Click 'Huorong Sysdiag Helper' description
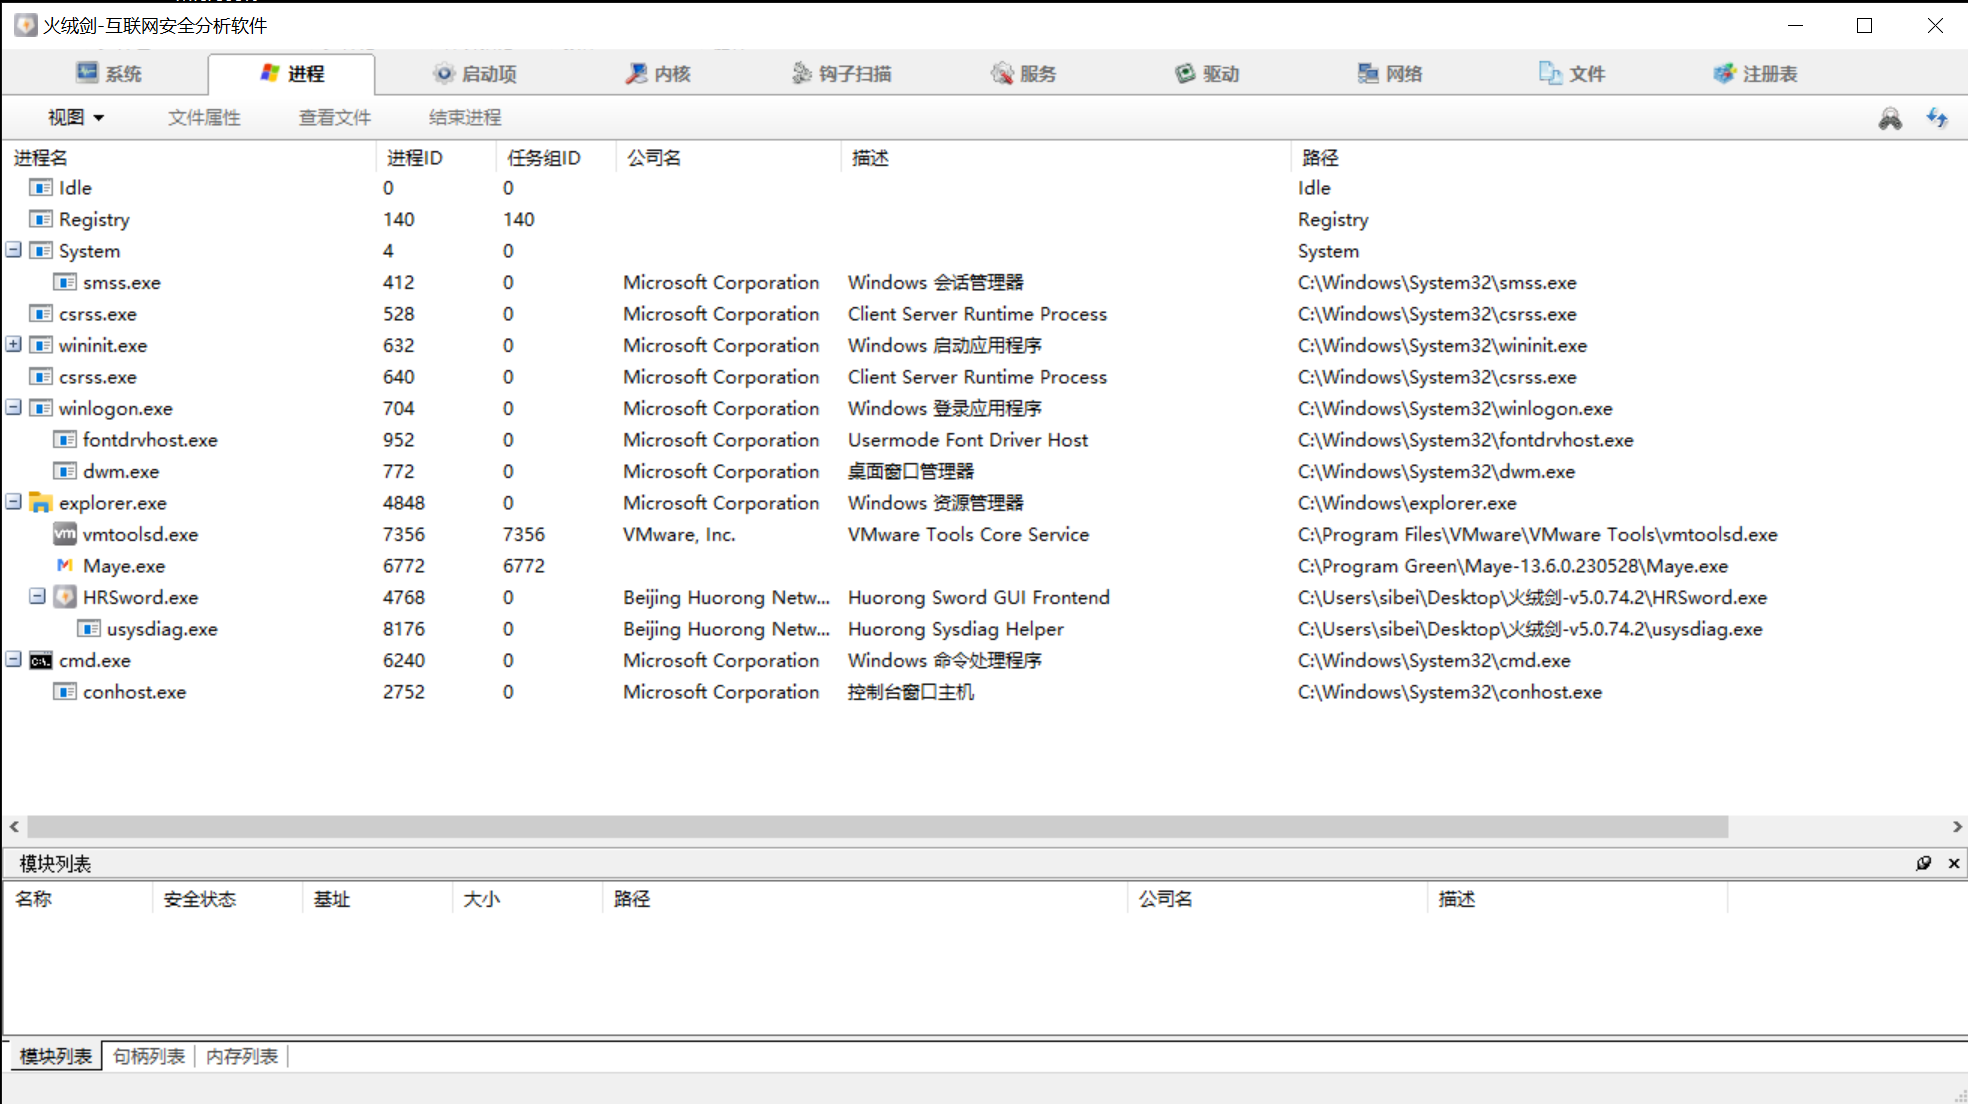This screenshot has width=1968, height=1104. (x=956, y=629)
